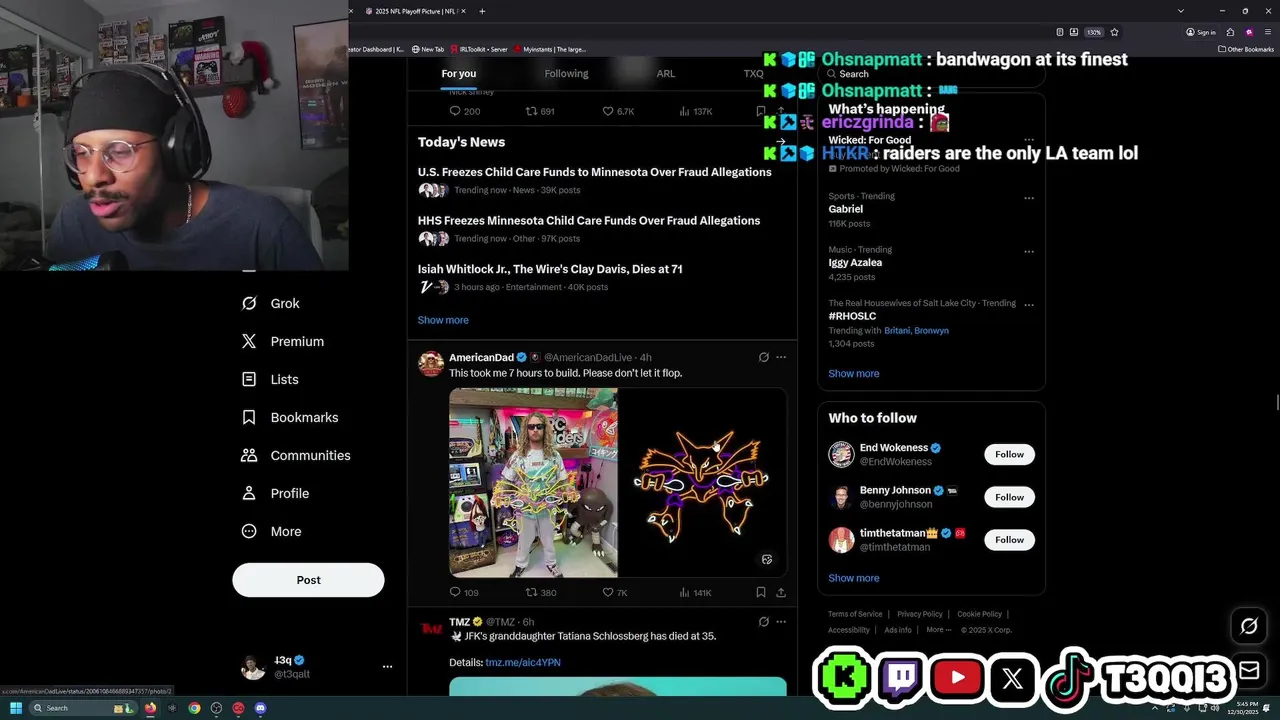Open the Iggy Azalea trending topic

[x=855, y=262]
